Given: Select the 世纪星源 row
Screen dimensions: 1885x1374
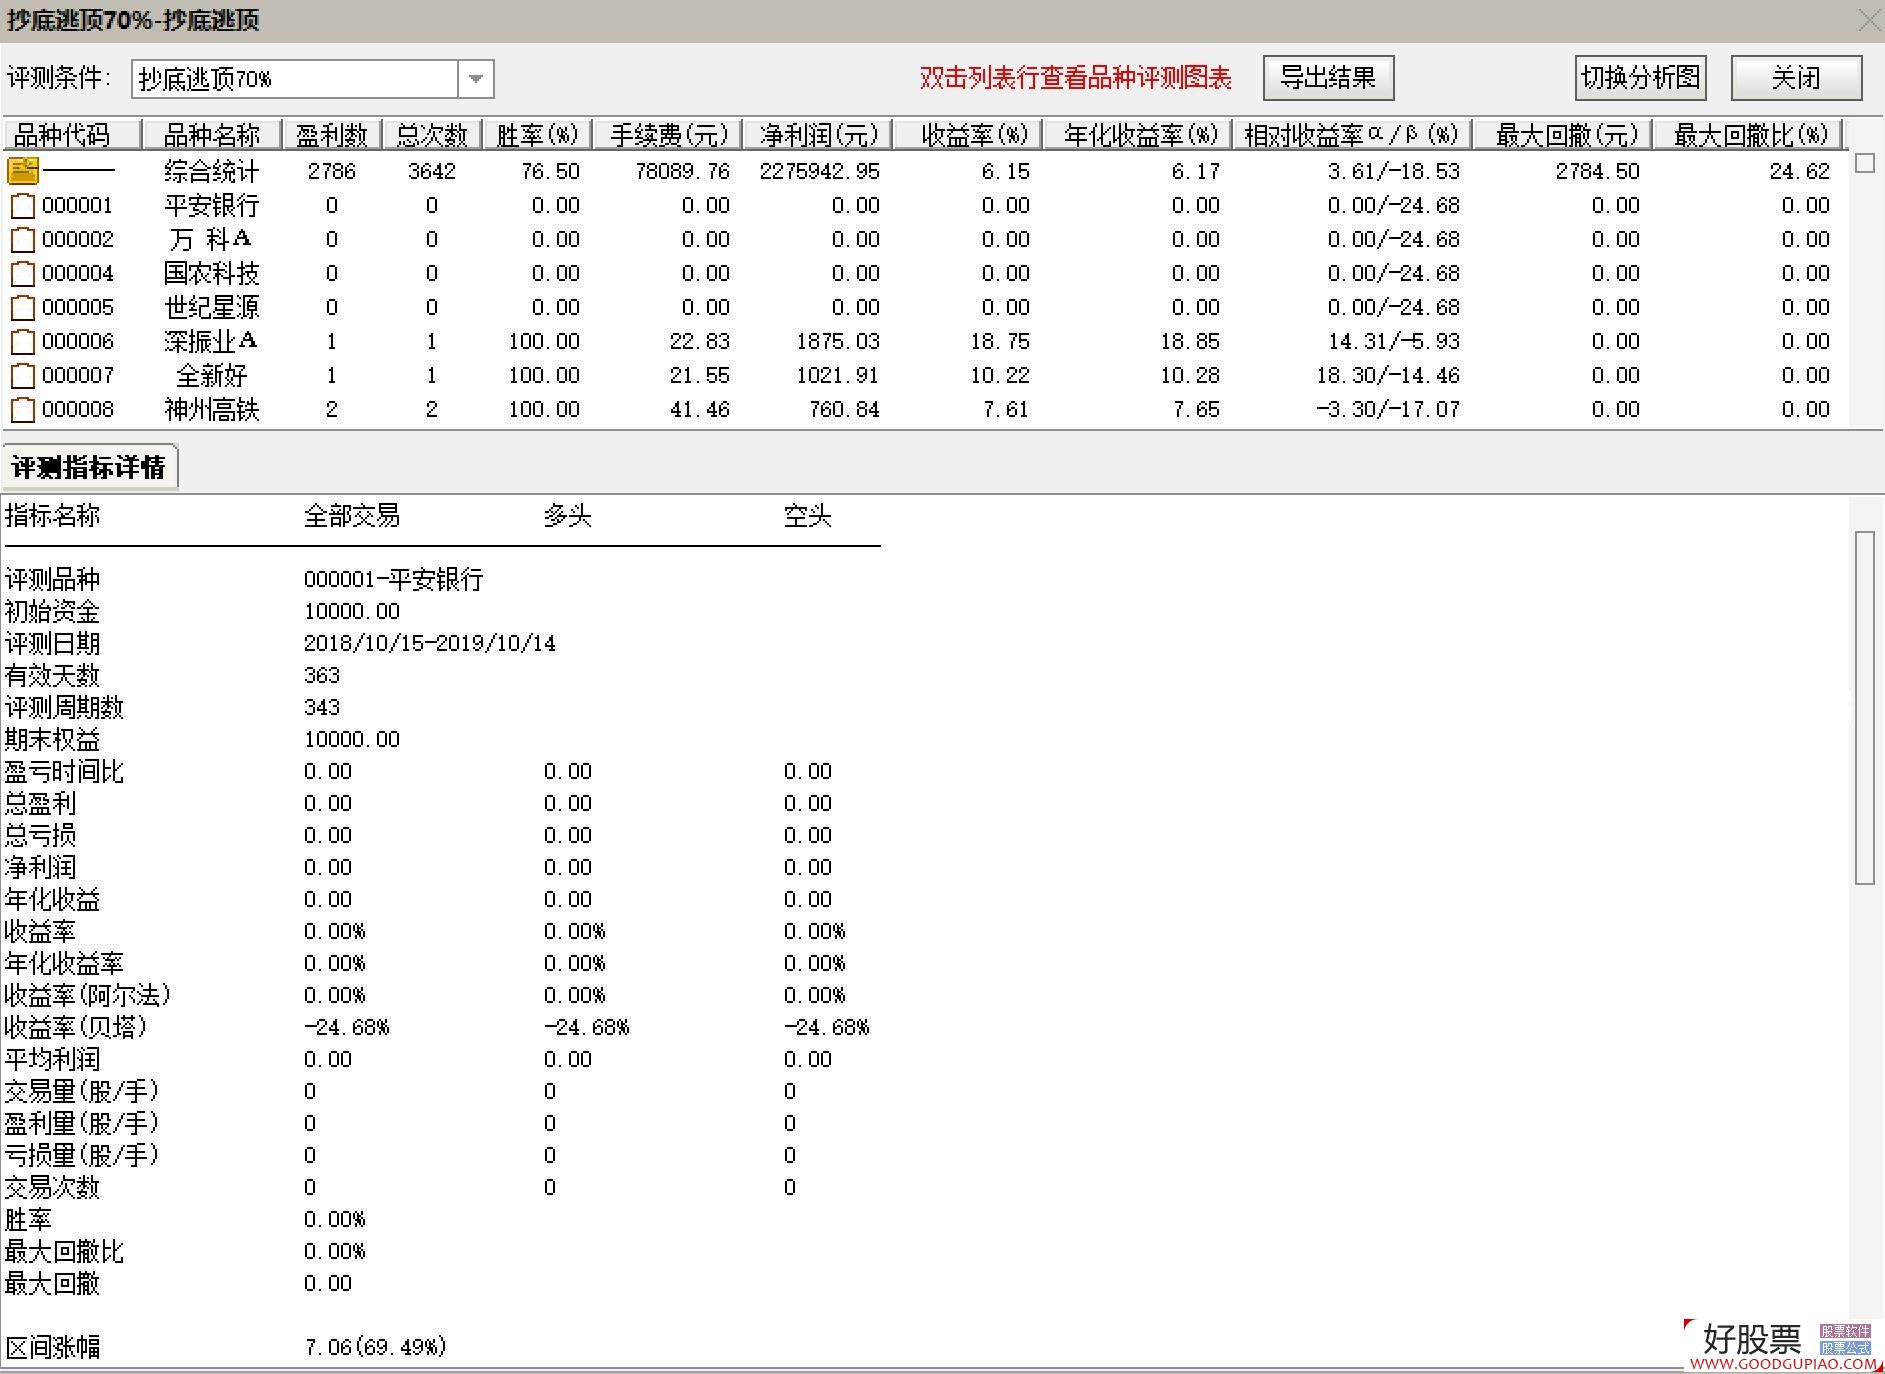Looking at the screenshot, I should (924, 308).
